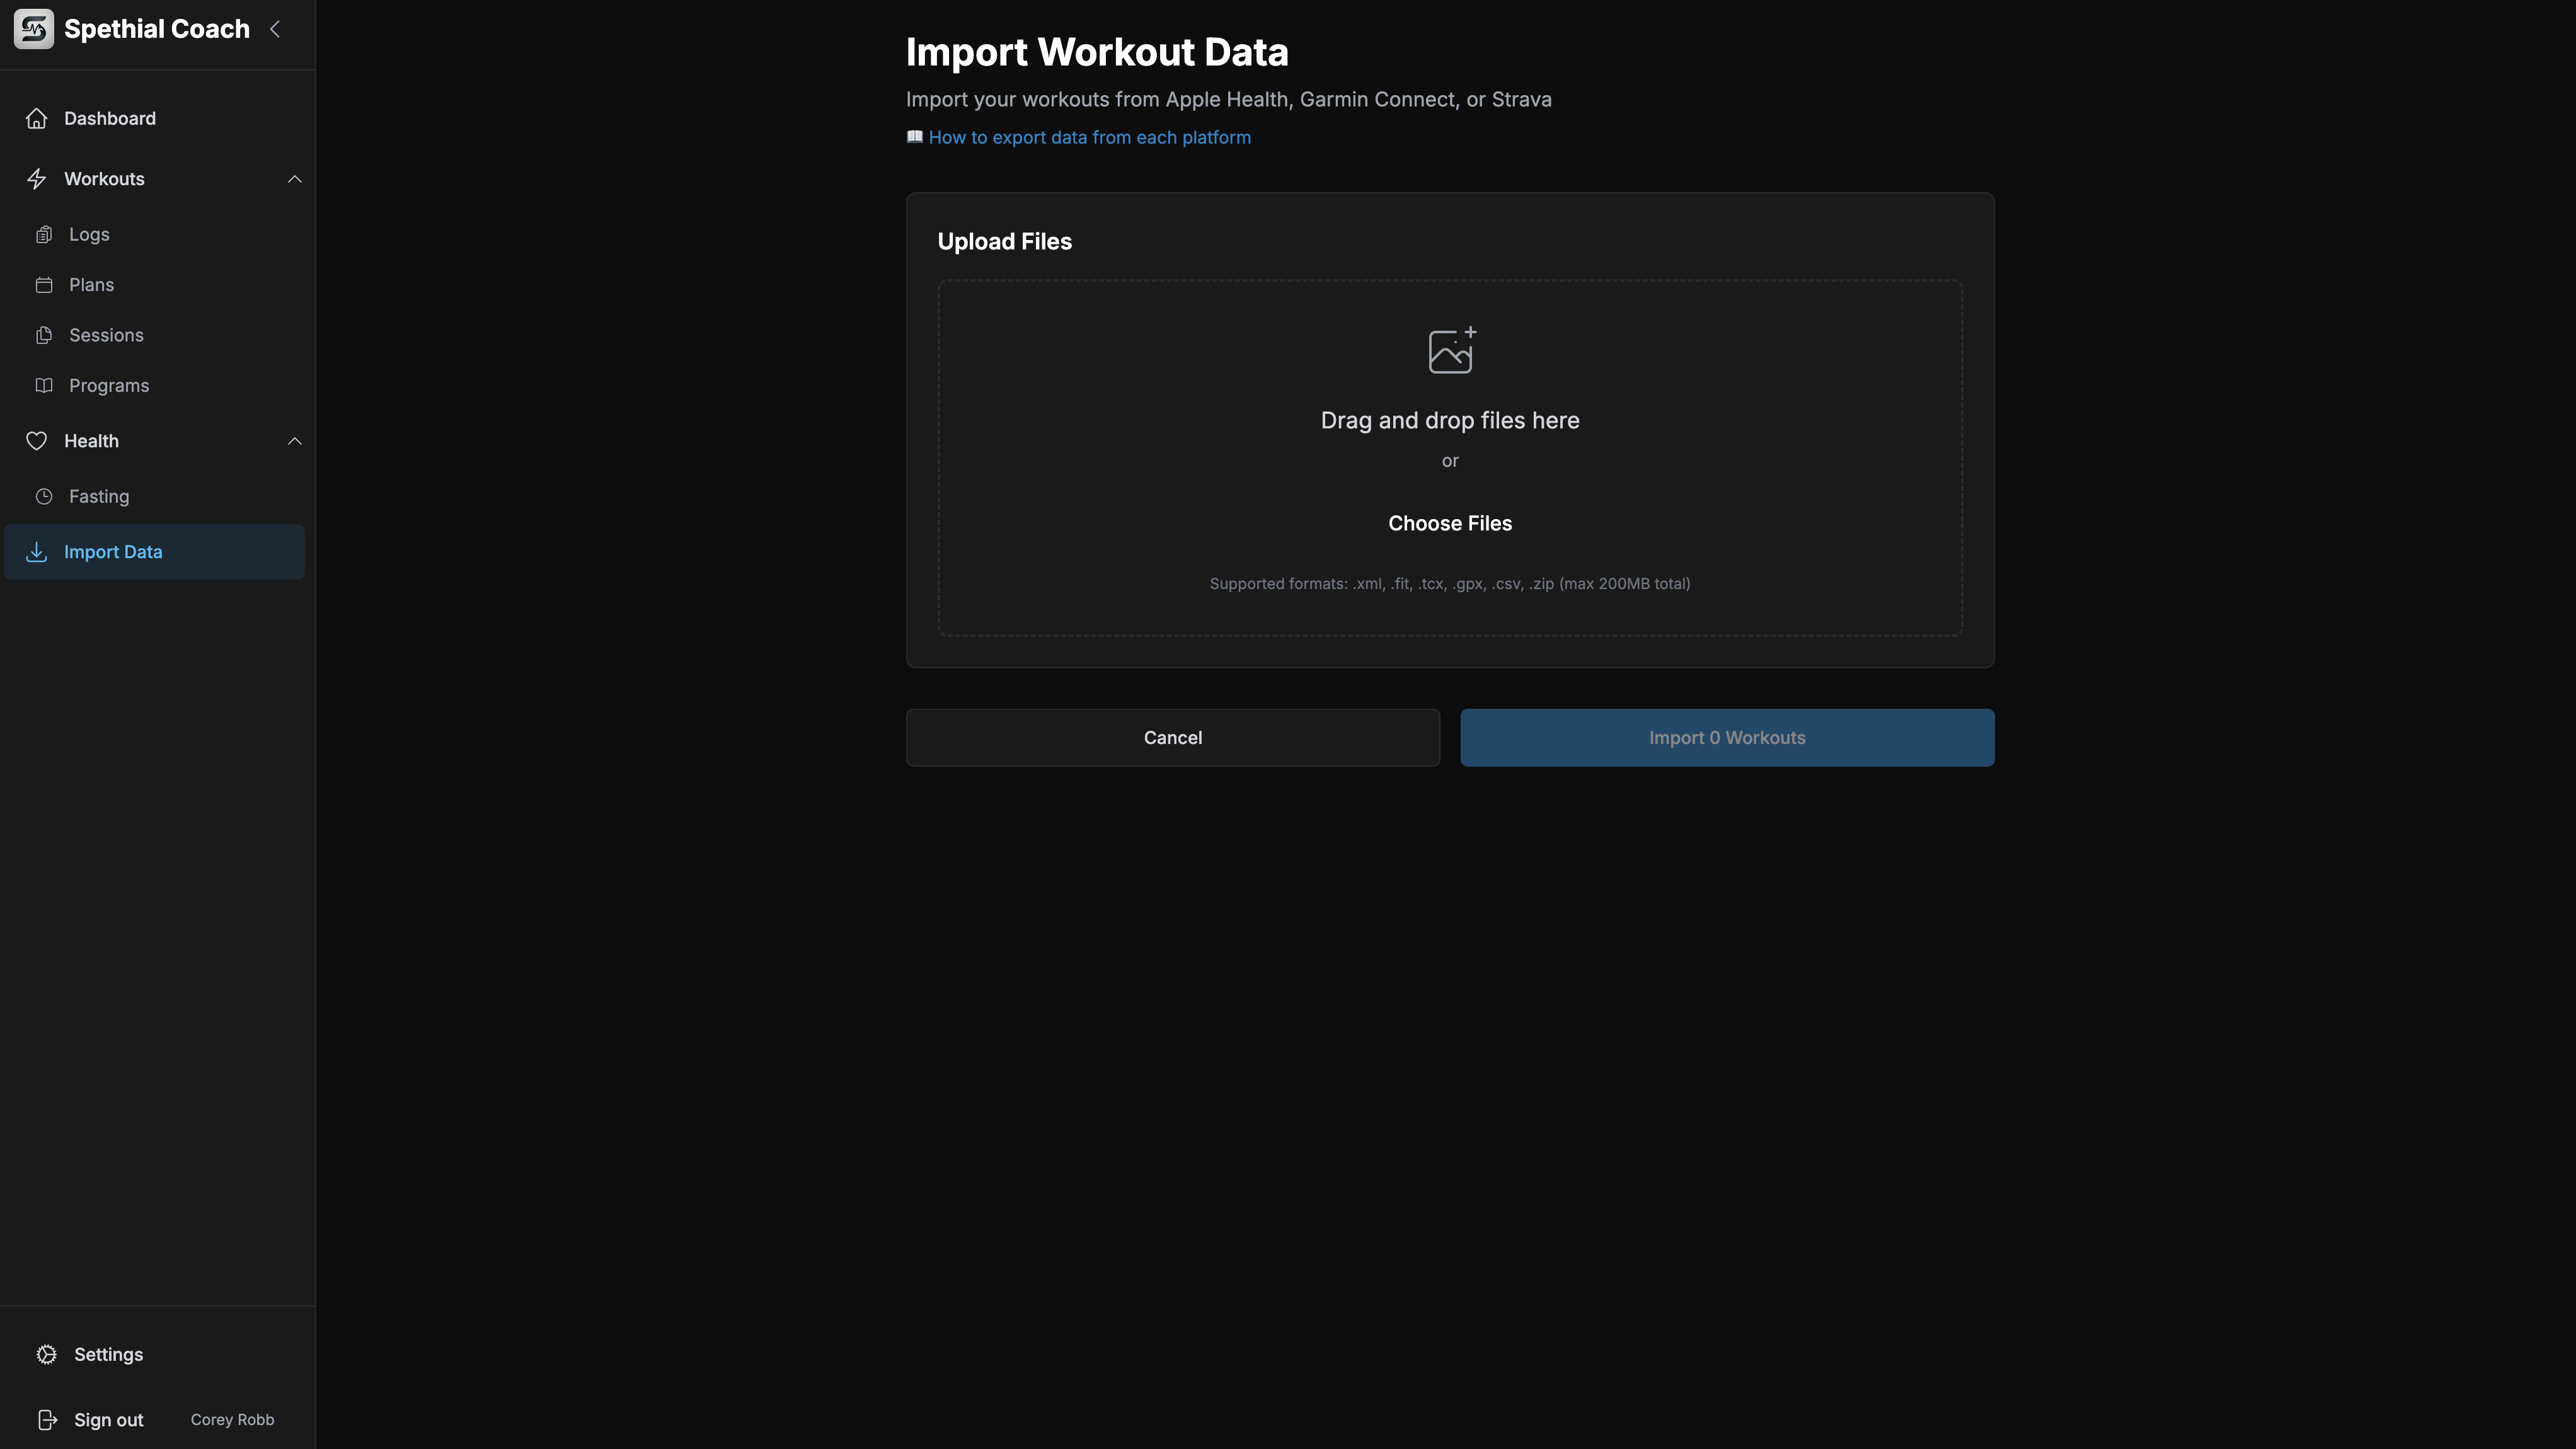This screenshot has height=1449, width=2576.
Task: Click Choose Files to select workout files
Action: pyautogui.click(x=1449, y=523)
